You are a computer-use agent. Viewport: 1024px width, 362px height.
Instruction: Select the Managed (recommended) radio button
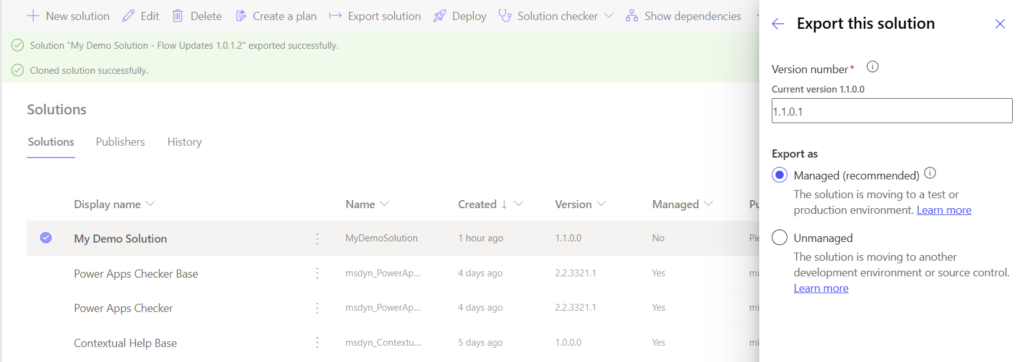[780, 175]
